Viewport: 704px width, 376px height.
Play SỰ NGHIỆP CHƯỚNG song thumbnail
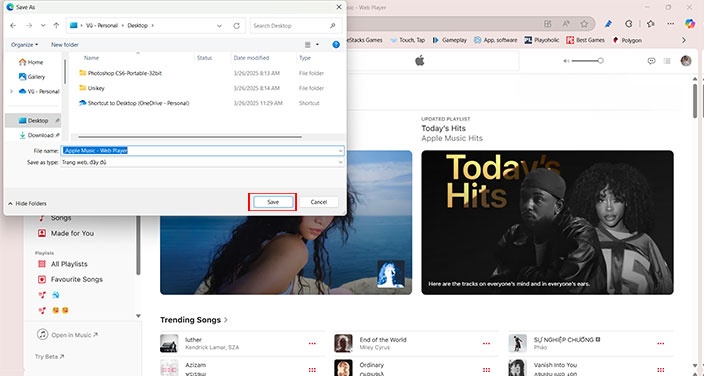point(517,343)
